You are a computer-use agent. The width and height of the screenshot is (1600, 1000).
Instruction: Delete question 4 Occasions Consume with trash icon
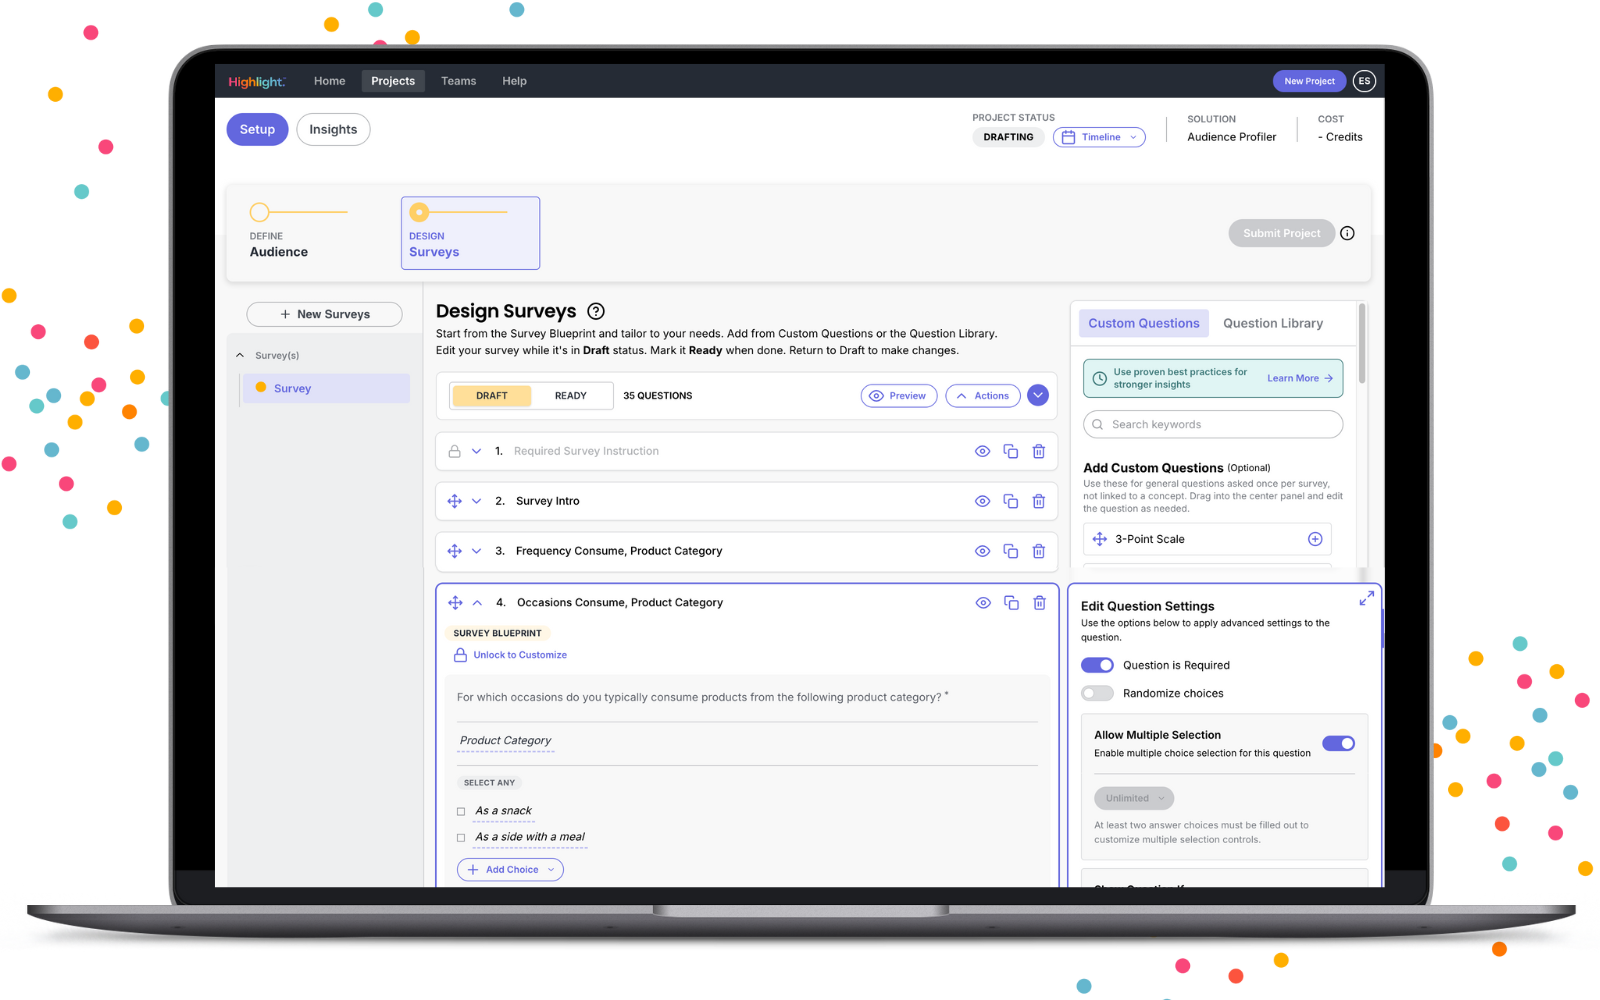coord(1039,603)
